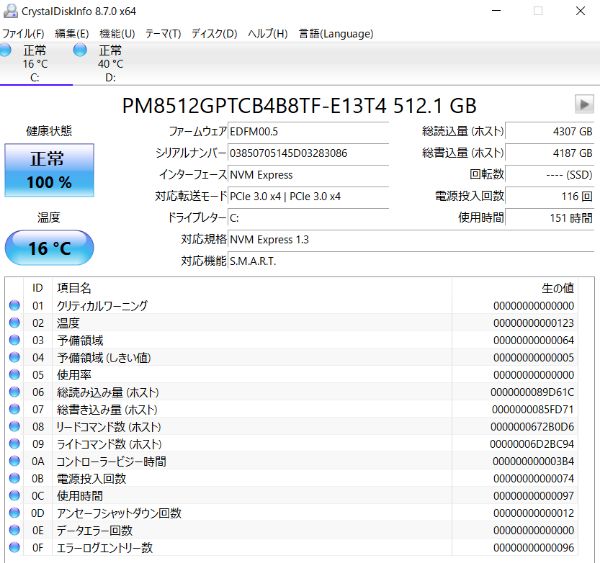Click the features field S.M.A.R.T.
600x563 pixels.
pos(411,261)
